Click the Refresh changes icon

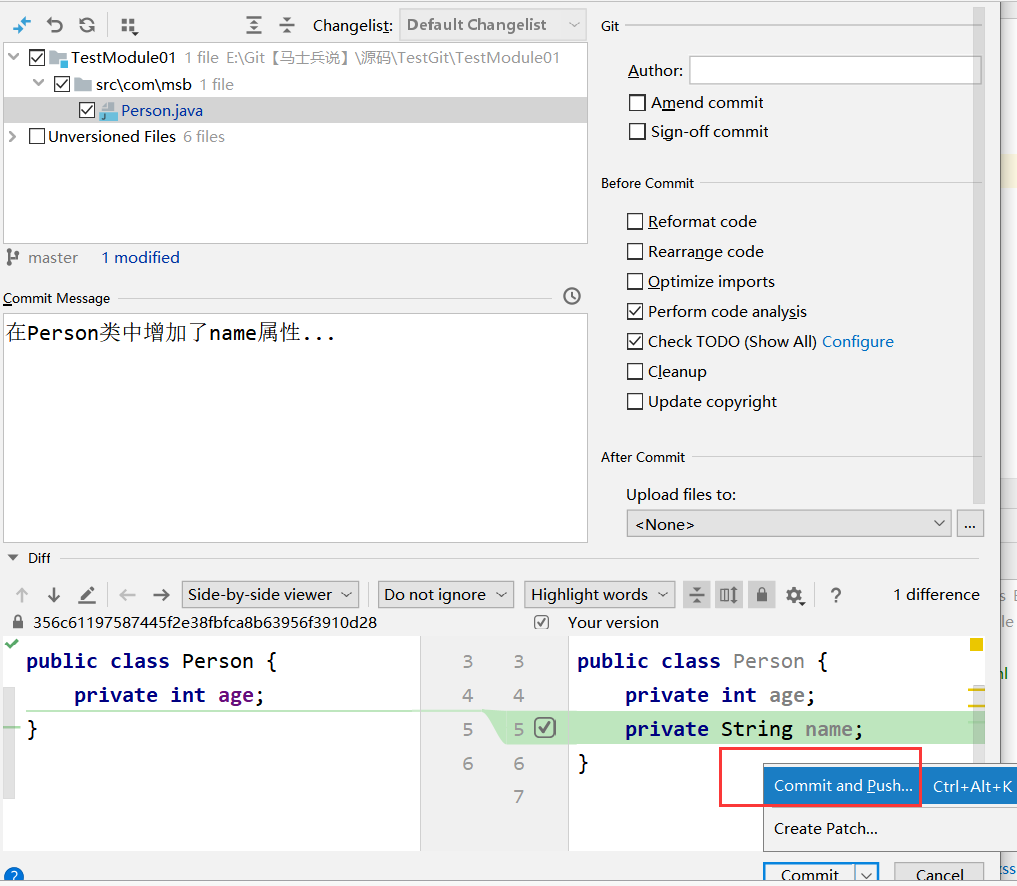(x=85, y=25)
